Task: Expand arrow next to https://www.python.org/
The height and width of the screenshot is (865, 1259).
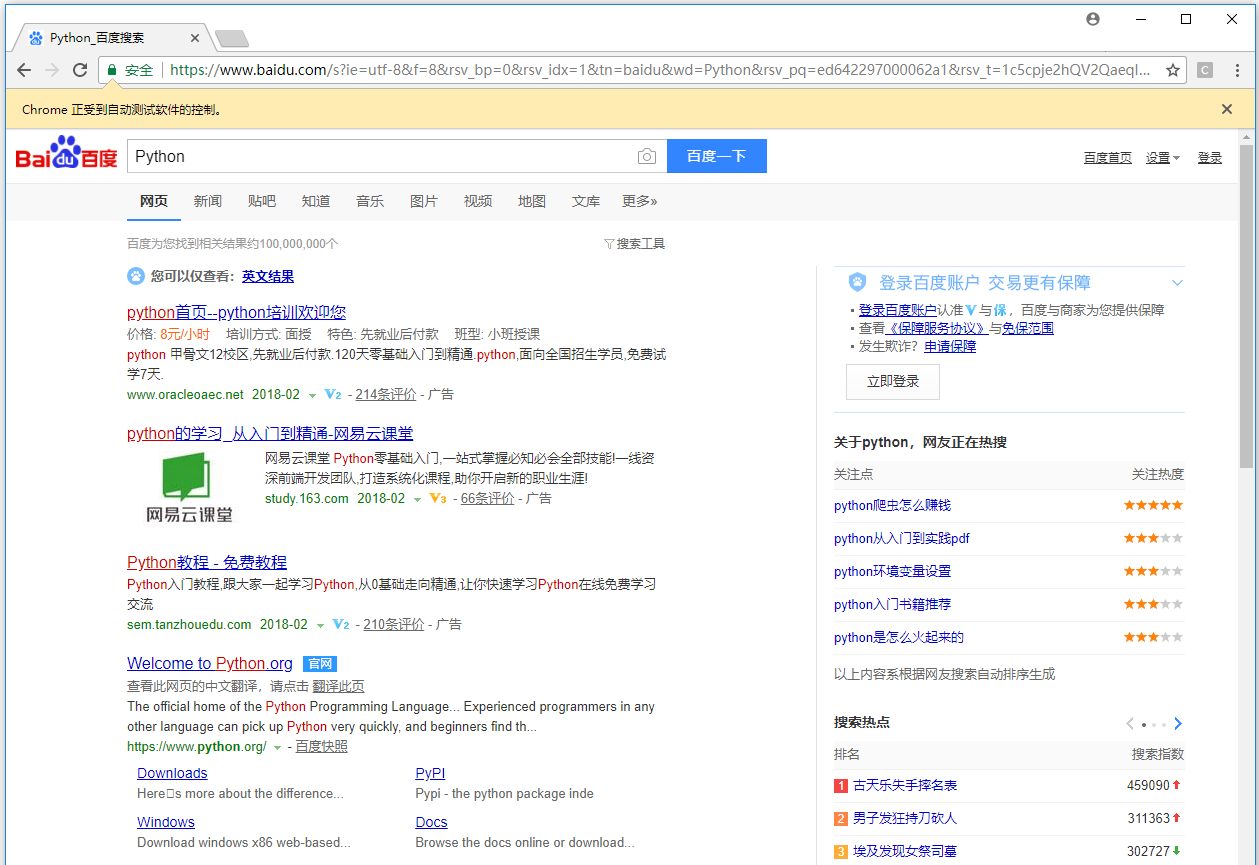Action: 277,747
